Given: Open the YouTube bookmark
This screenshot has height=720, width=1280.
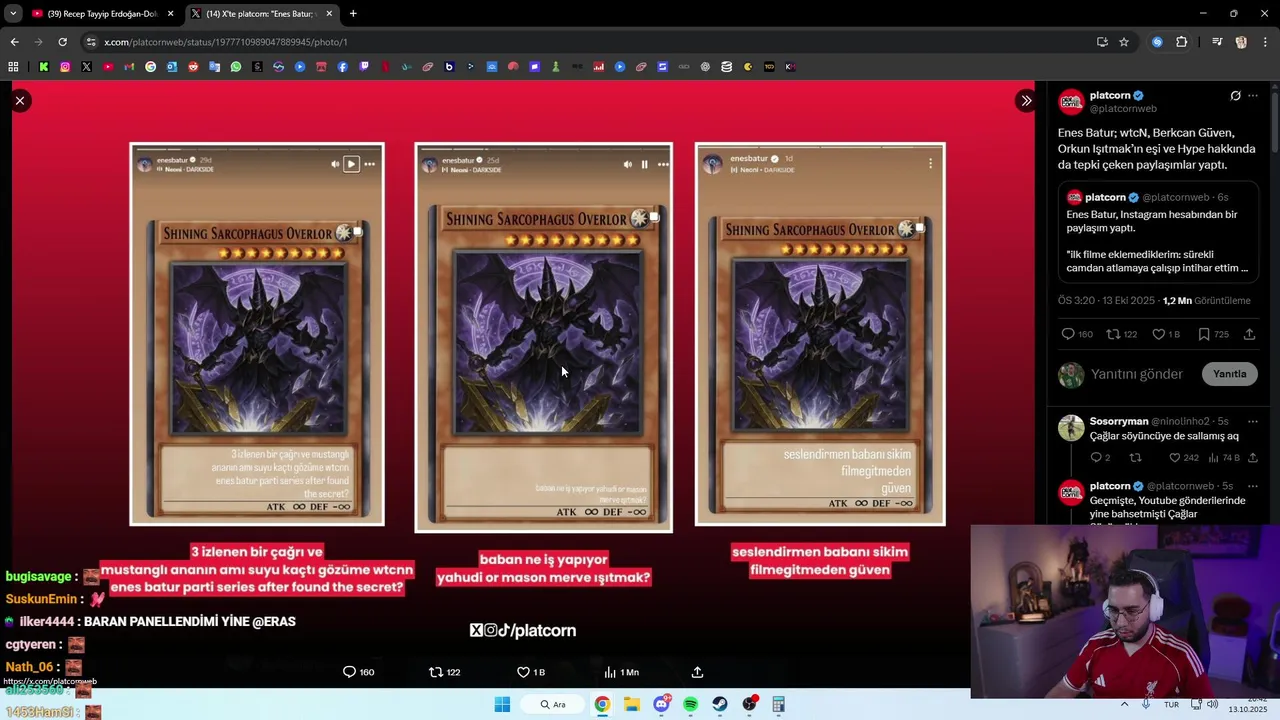Looking at the screenshot, I should [108, 67].
